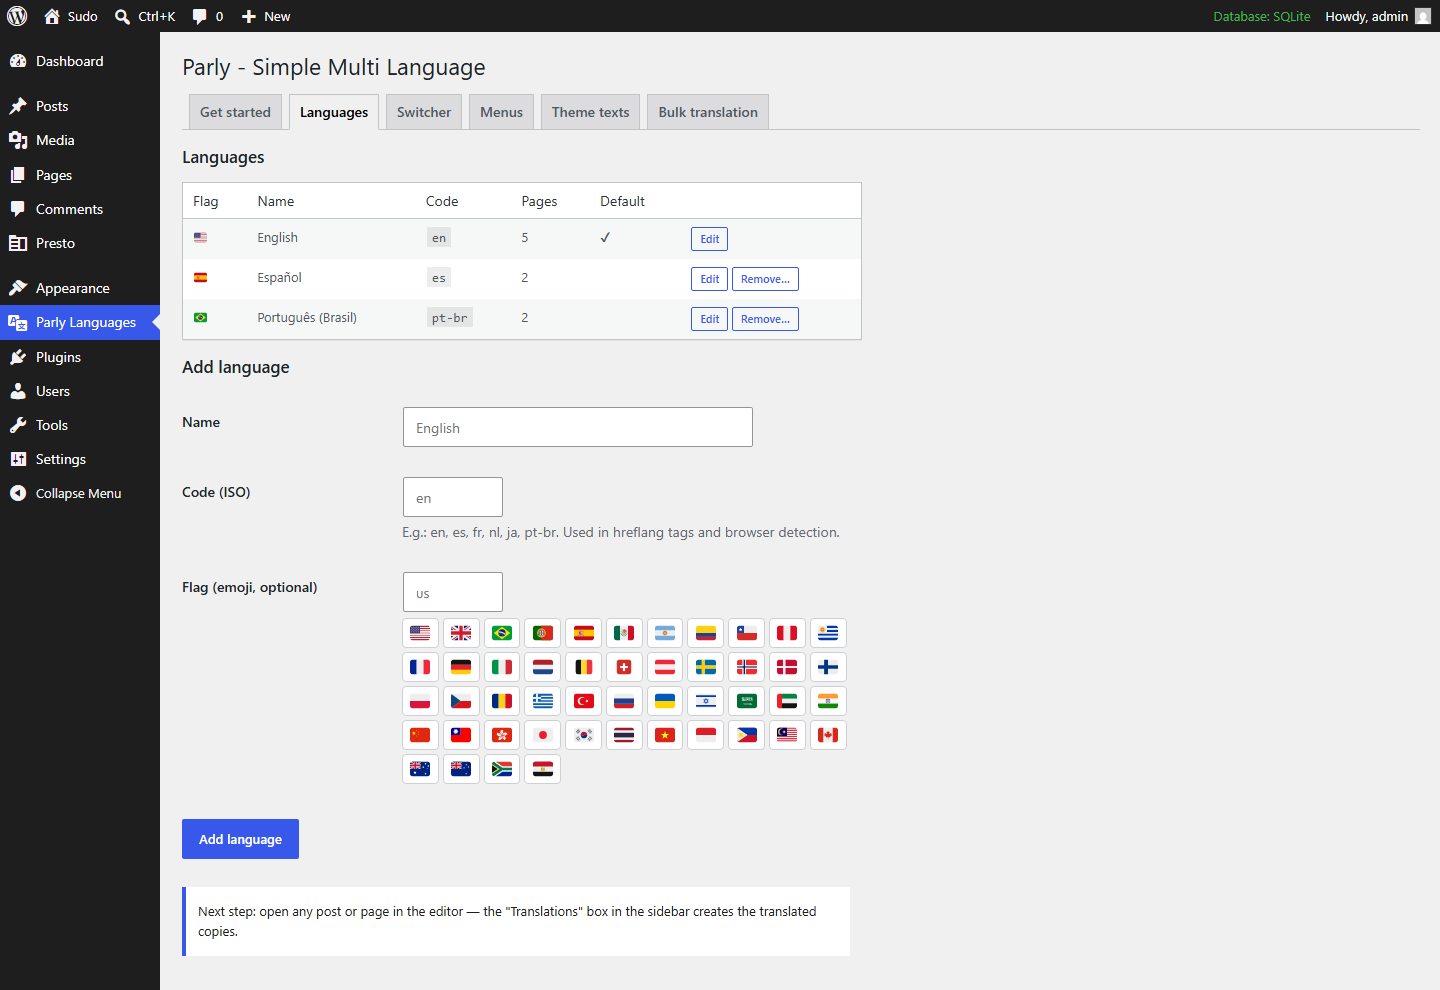Choose the Vietnam flag button
Viewport: 1440px width, 990px height.
[x=665, y=735]
